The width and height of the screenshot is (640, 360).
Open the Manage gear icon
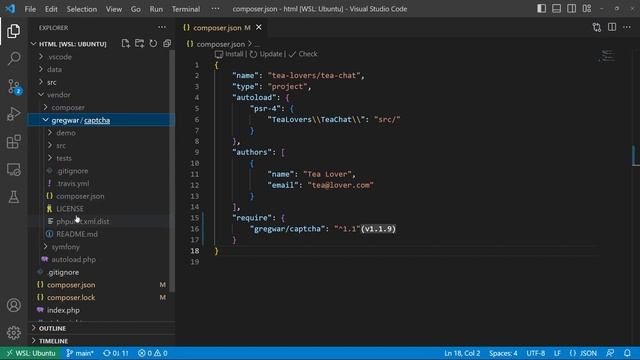point(13,333)
